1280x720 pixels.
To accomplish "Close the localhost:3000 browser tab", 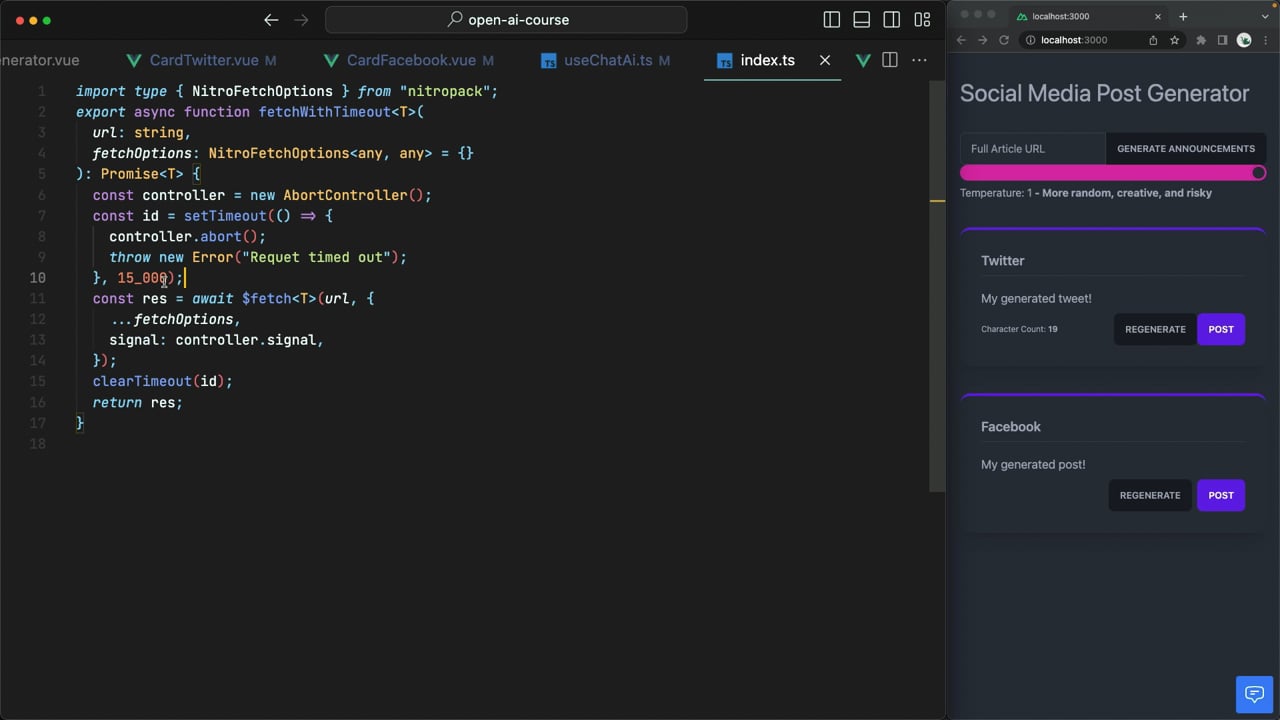I will 1158,16.
